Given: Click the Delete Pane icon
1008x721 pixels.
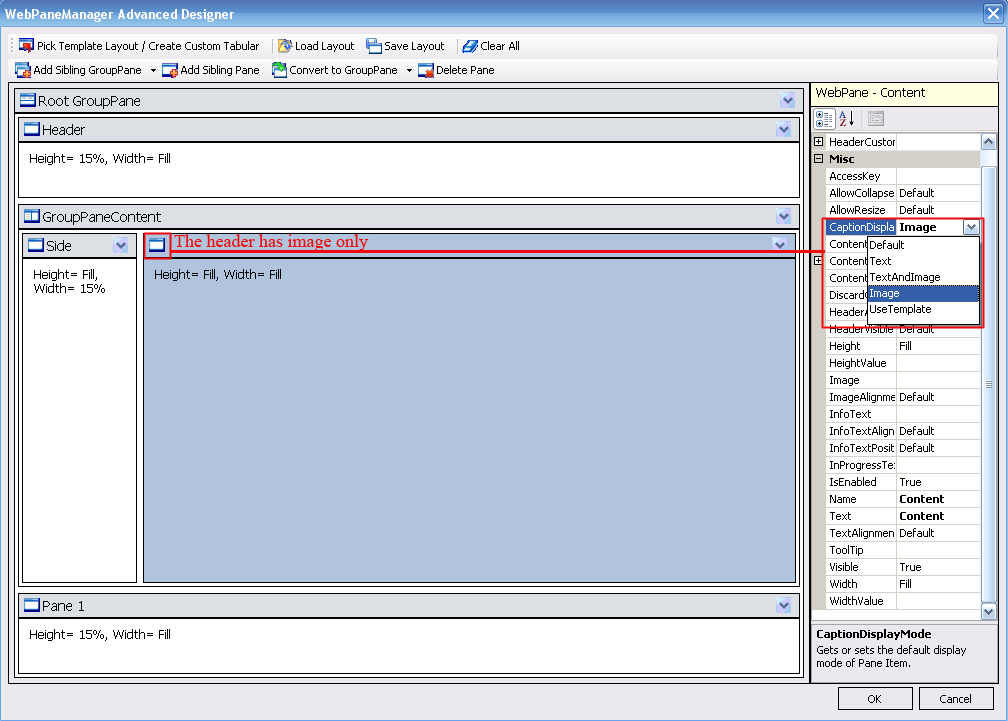Looking at the screenshot, I should click(426, 70).
